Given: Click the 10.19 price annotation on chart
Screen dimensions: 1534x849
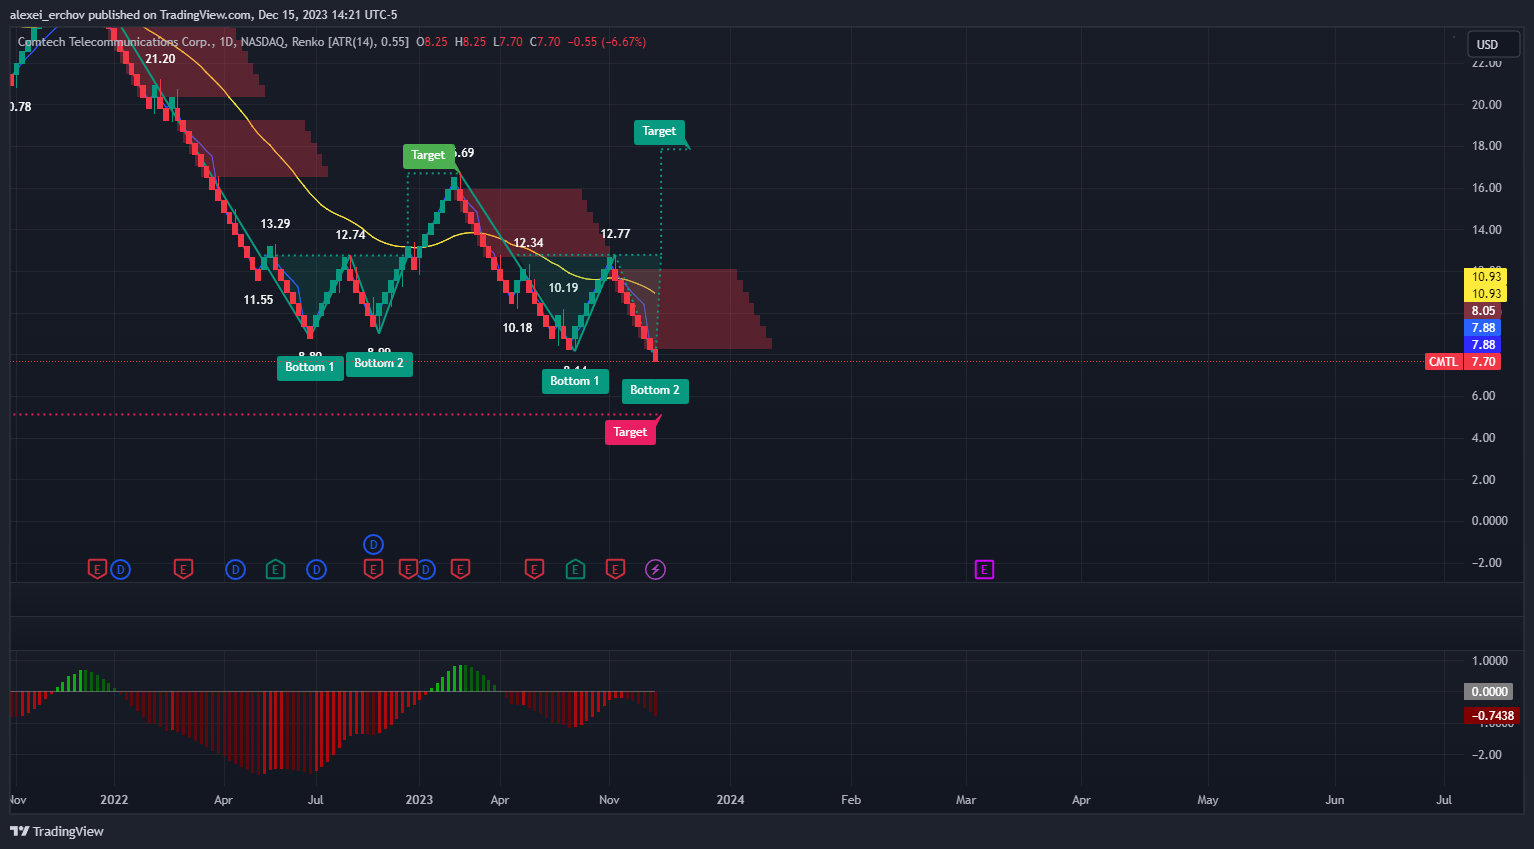Looking at the screenshot, I should [x=563, y=288].
